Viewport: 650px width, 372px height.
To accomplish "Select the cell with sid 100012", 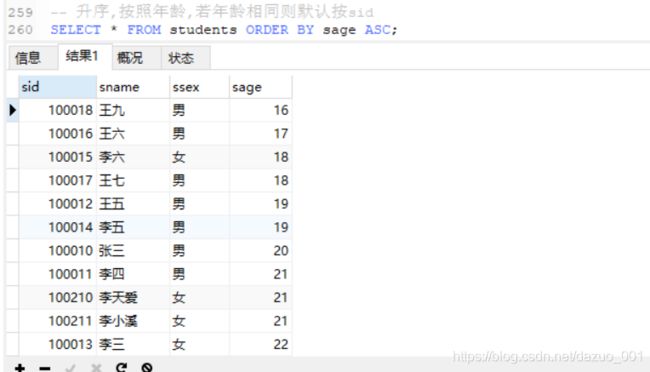I will tap(57, 204).
